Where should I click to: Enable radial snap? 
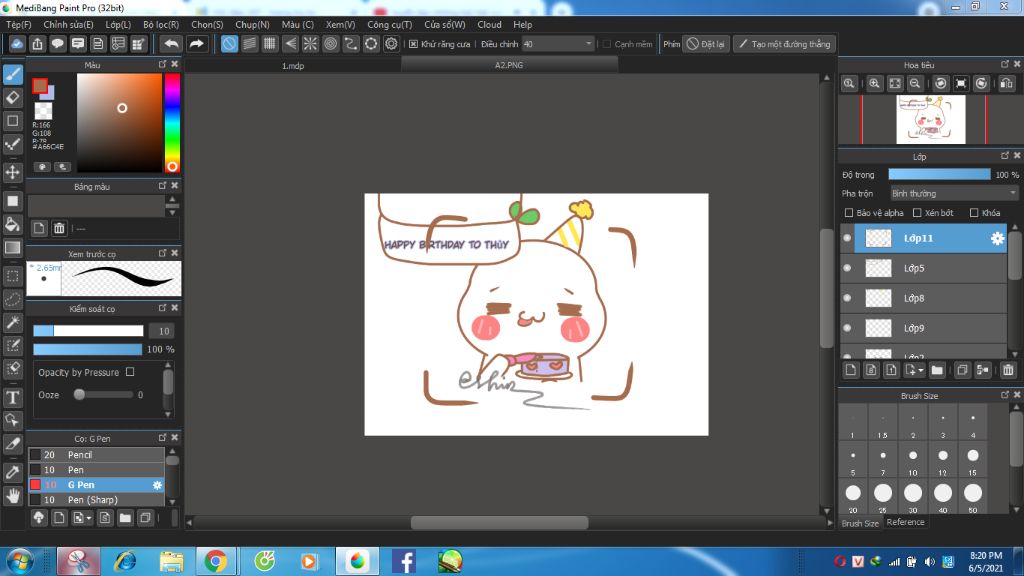pos(310,44)
